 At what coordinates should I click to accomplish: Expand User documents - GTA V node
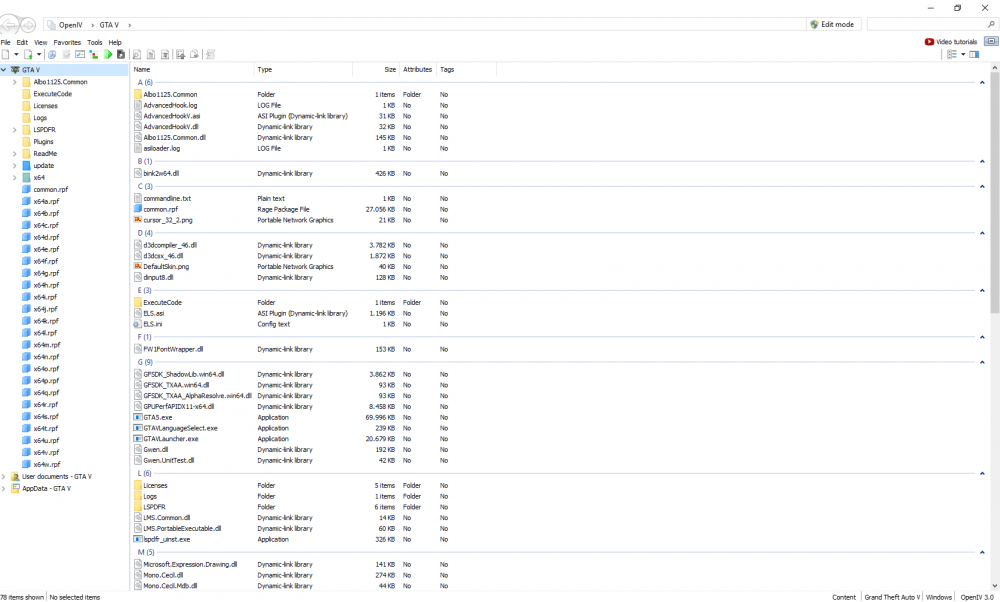[4, 476]
